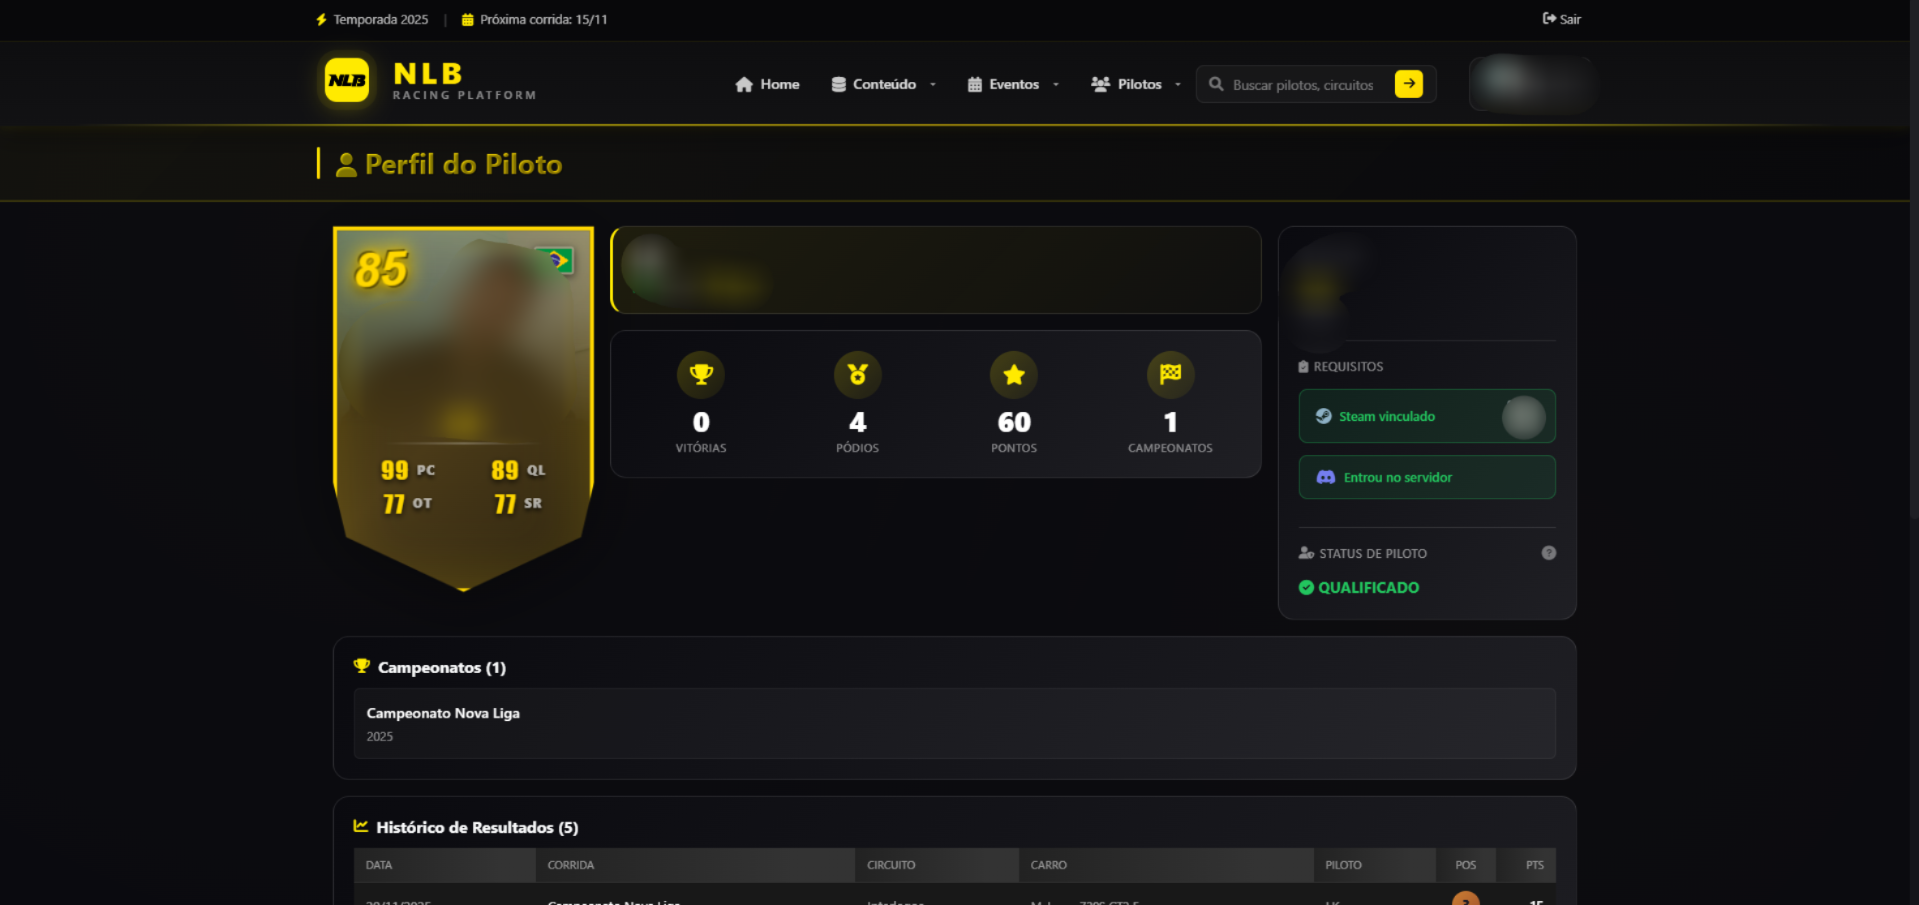Toggle the Steam vinculado requirement switch
Viewport: 1919px width, 905px height.
coord(1522,416)
